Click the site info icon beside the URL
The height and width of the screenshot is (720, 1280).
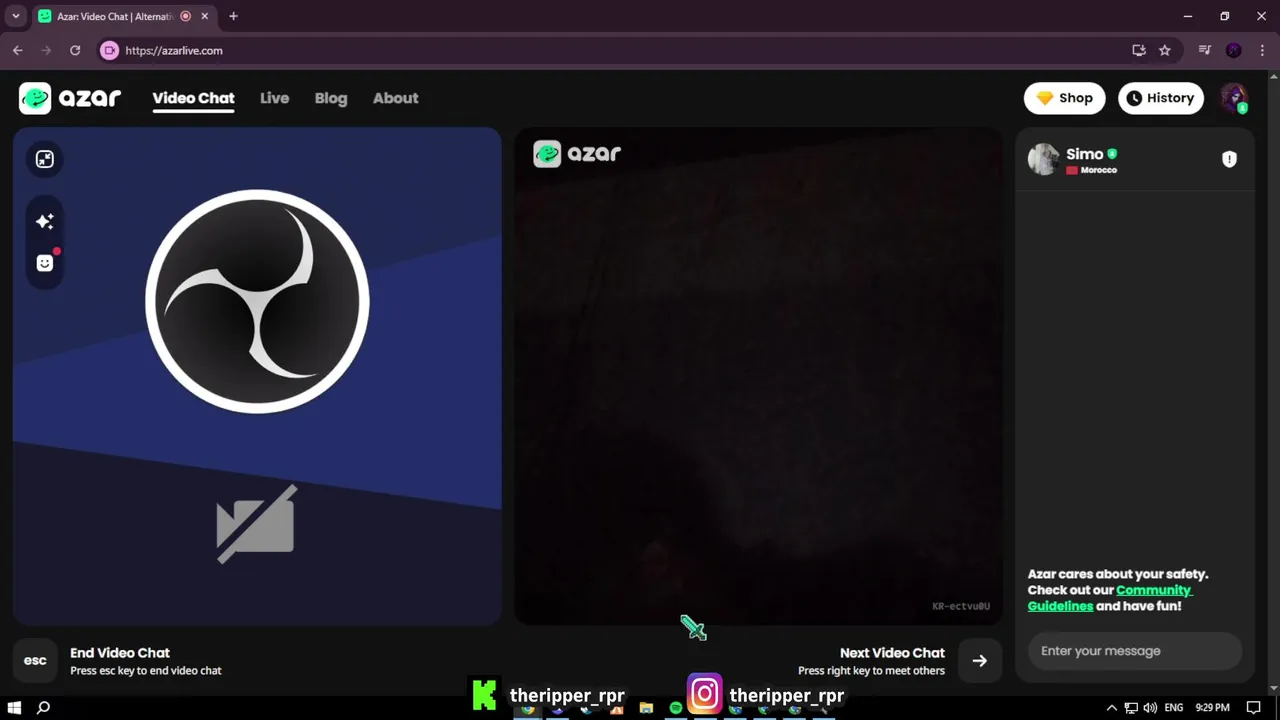tap(110, 50)
